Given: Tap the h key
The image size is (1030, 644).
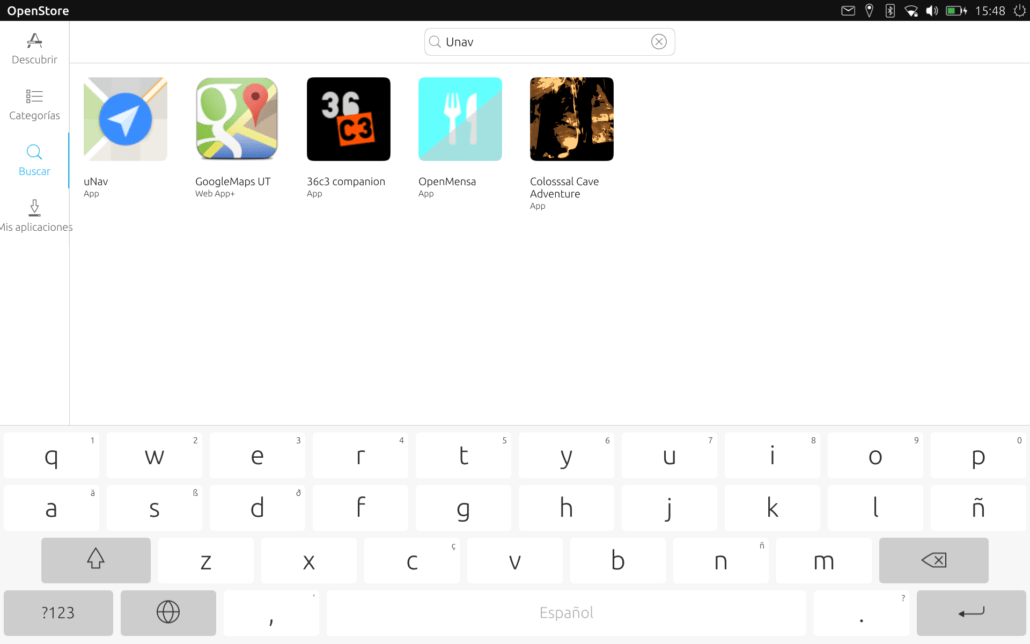Looking at the screenshot, I should tap(566, 507).
